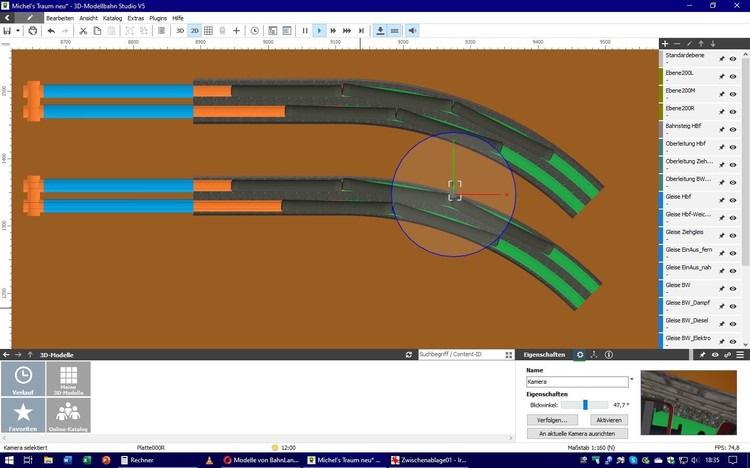Toggle visibility of Bahnsteig Hbf layer
This screenshot has height=468, width=750.
tap(733, 130)
